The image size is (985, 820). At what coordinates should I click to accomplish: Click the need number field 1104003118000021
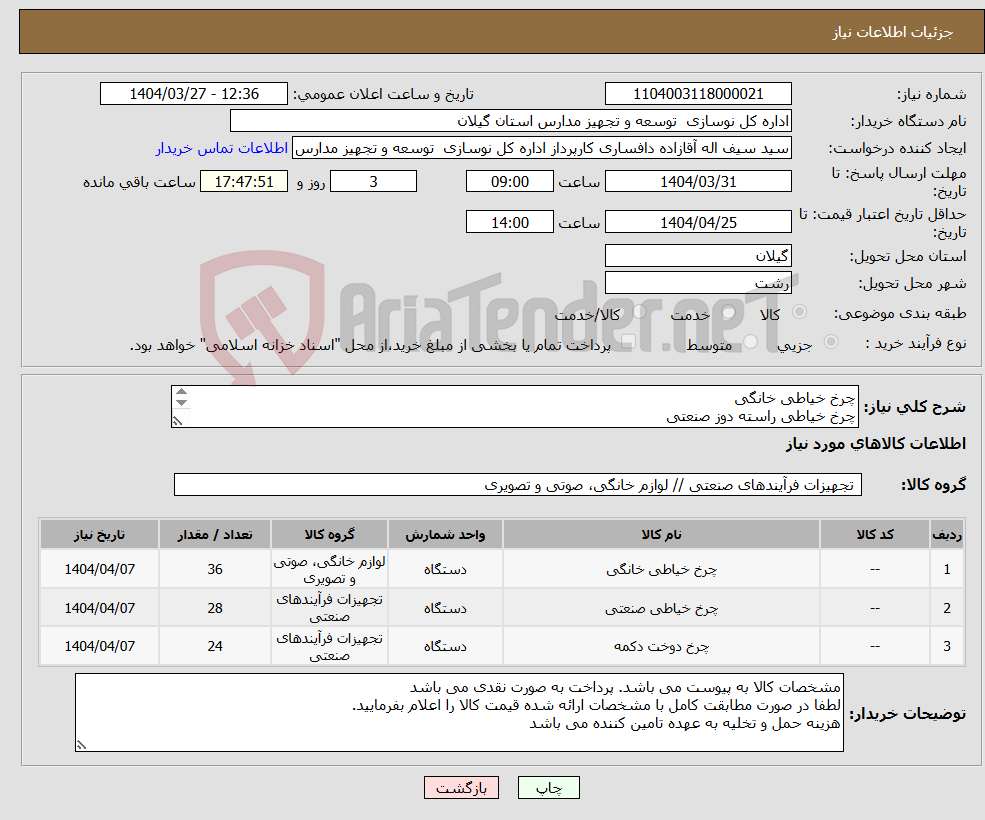click(698, 94)
